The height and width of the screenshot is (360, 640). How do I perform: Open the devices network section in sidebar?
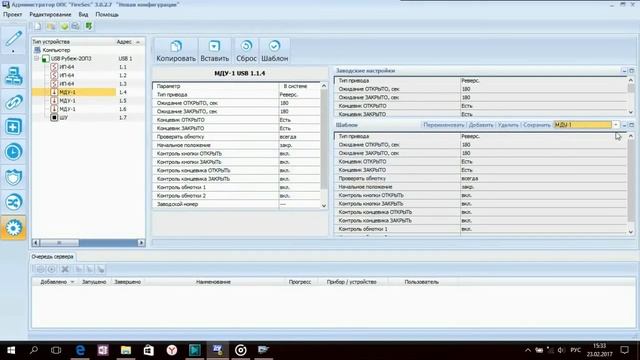(13, 76)
